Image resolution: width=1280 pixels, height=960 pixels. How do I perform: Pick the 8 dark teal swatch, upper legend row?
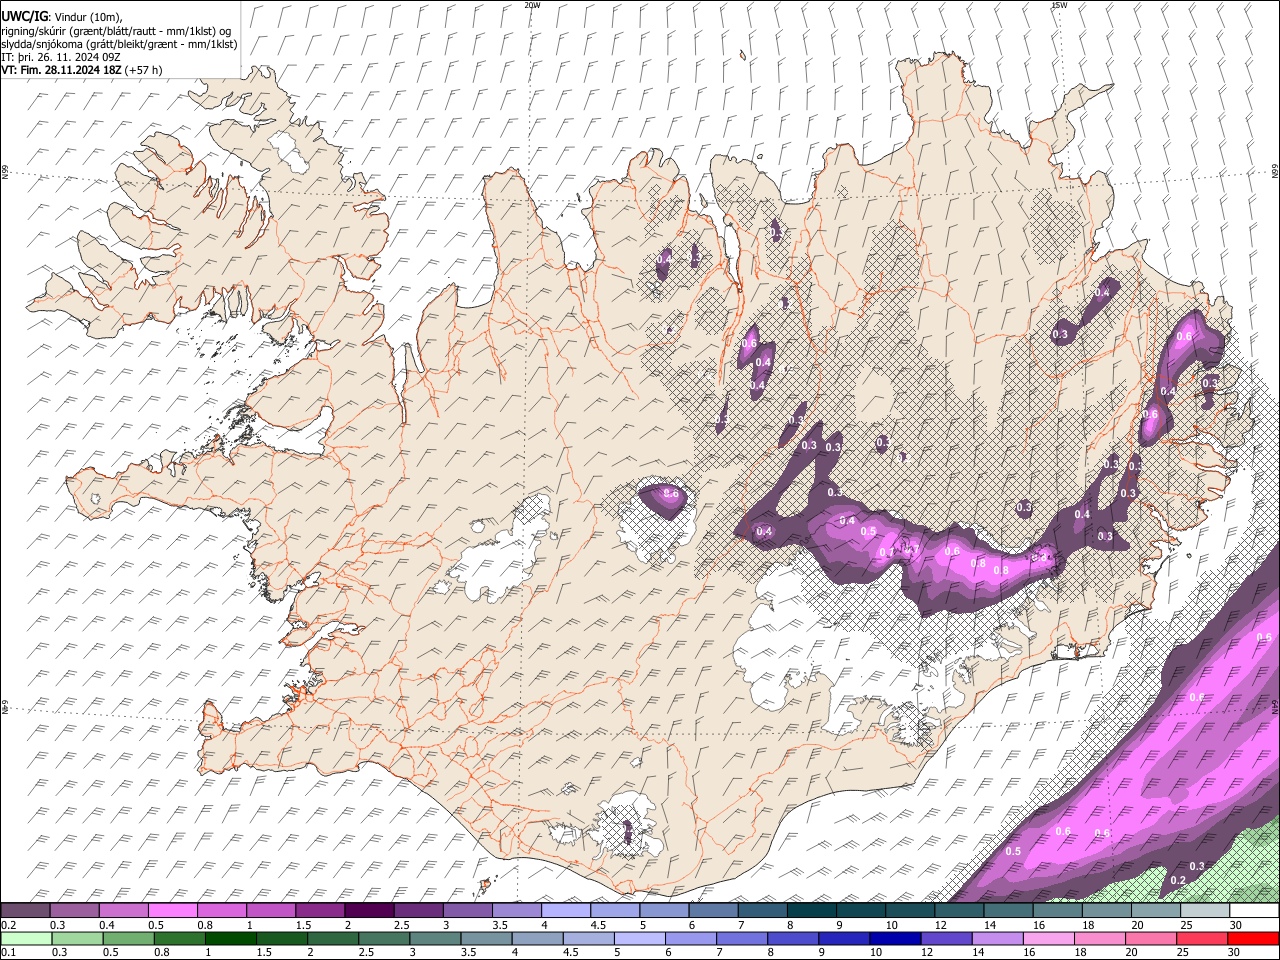811,910
